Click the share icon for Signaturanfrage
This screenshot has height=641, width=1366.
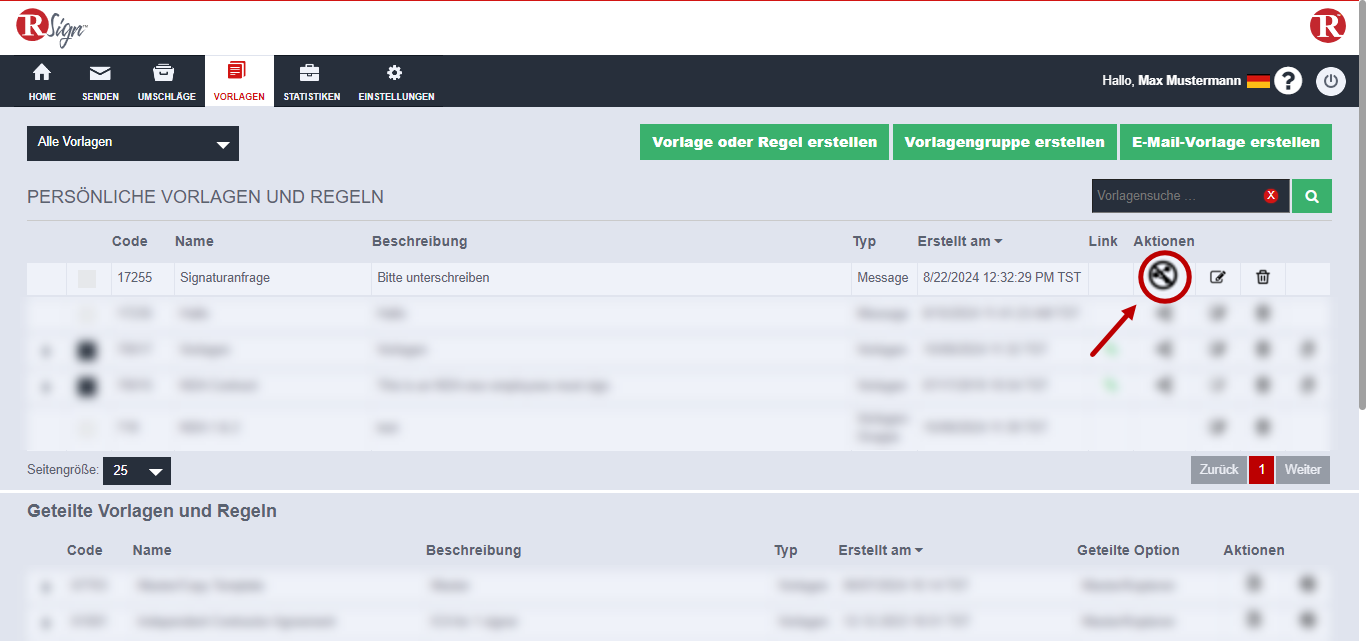[x=1161, y=277]
